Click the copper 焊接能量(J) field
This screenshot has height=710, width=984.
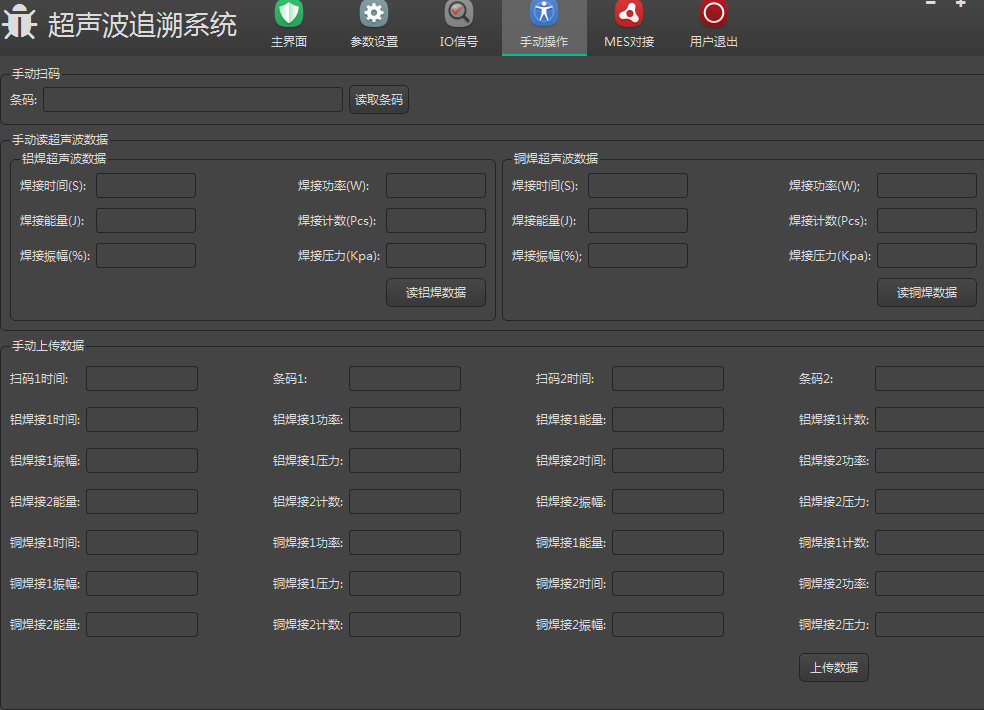coord(637,220)
